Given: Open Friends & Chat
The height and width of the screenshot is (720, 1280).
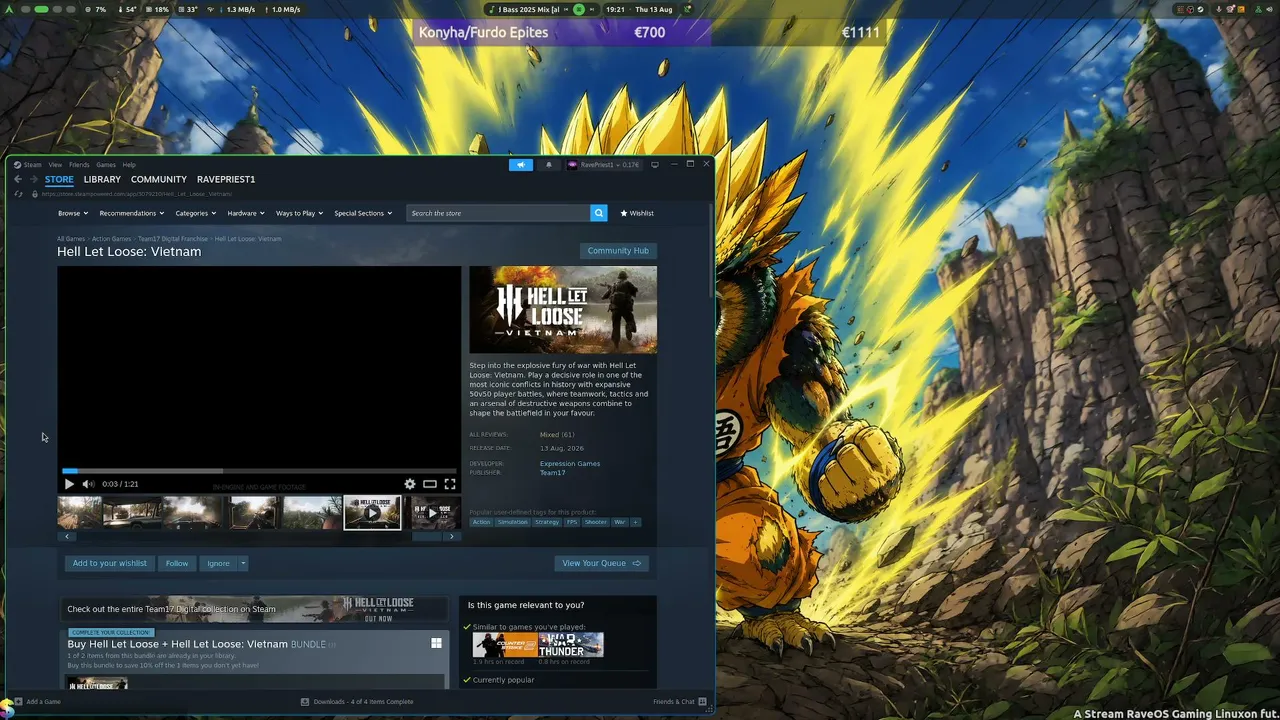Looking at the screenshot, I should tap(680, 702).
